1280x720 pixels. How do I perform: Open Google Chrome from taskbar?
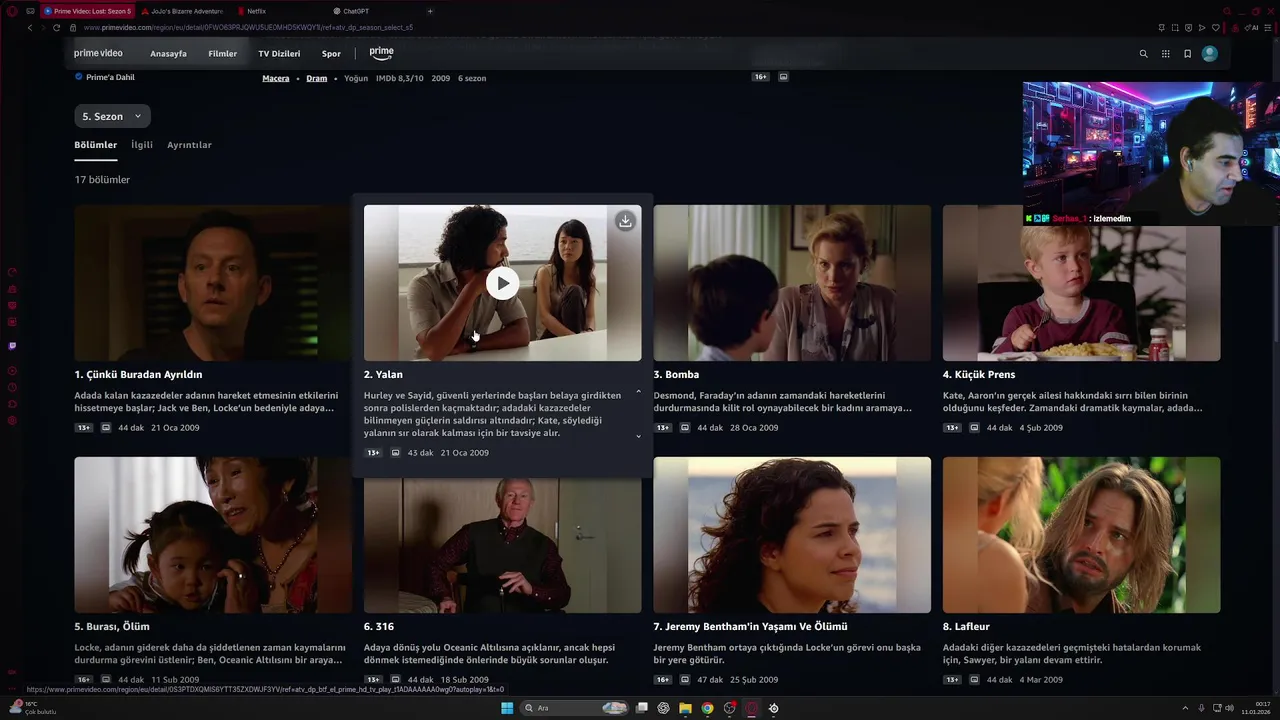pyautogui.click(x=707, y=708)
